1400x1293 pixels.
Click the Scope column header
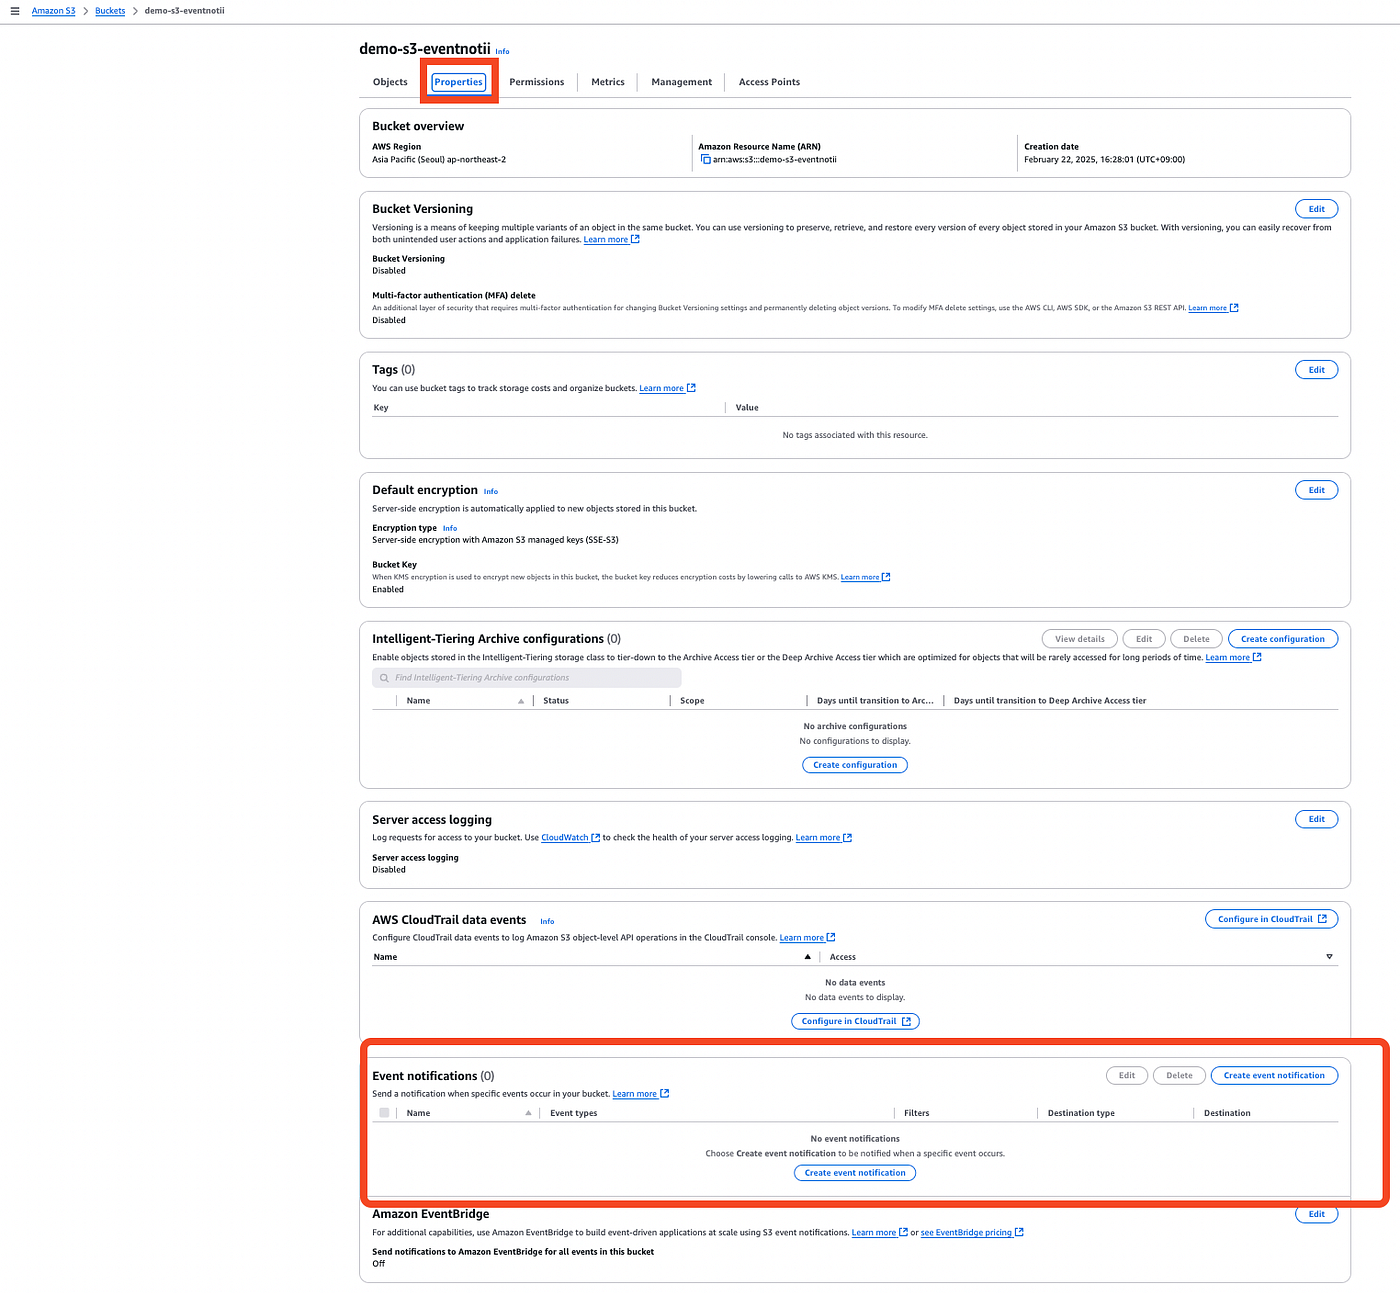pos(692,701)
